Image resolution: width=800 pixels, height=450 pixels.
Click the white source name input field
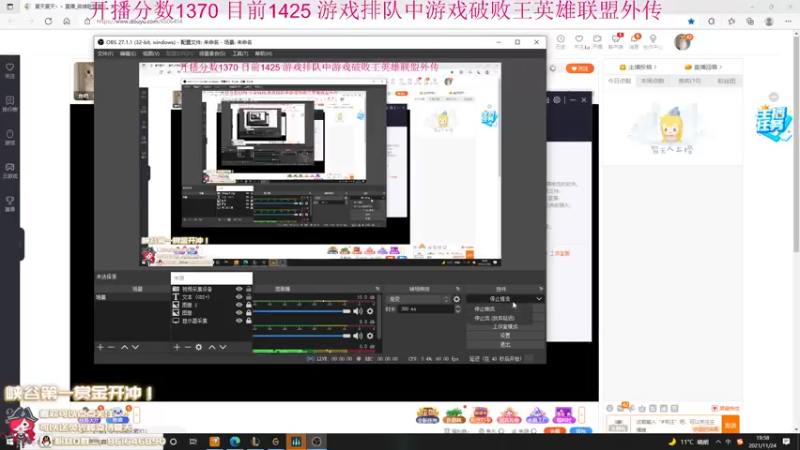coord(212,278)
